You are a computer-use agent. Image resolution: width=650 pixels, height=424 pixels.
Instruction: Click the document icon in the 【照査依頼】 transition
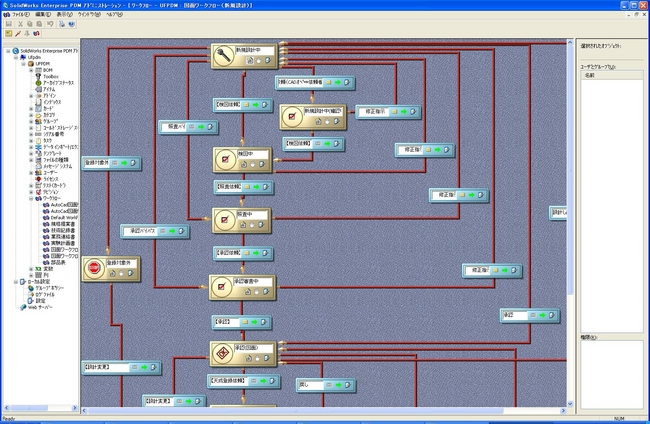click(266, 187)
